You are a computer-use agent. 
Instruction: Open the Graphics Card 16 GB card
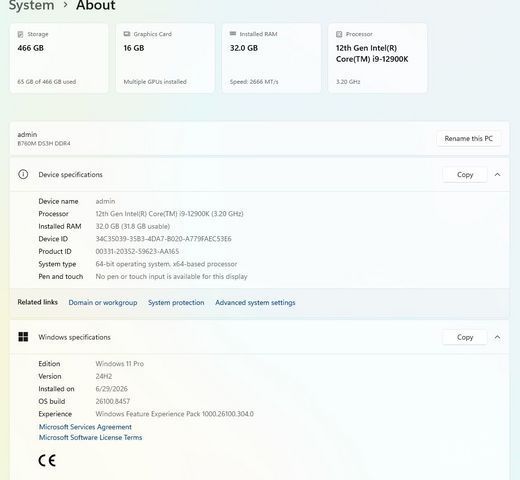165,58
